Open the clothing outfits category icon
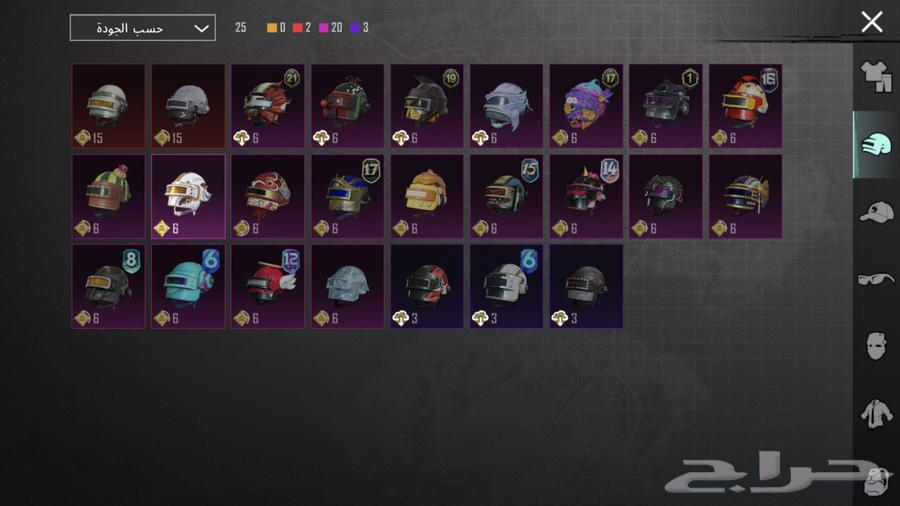The width and height of the screenshot is (900, 506). pos(876,77)
